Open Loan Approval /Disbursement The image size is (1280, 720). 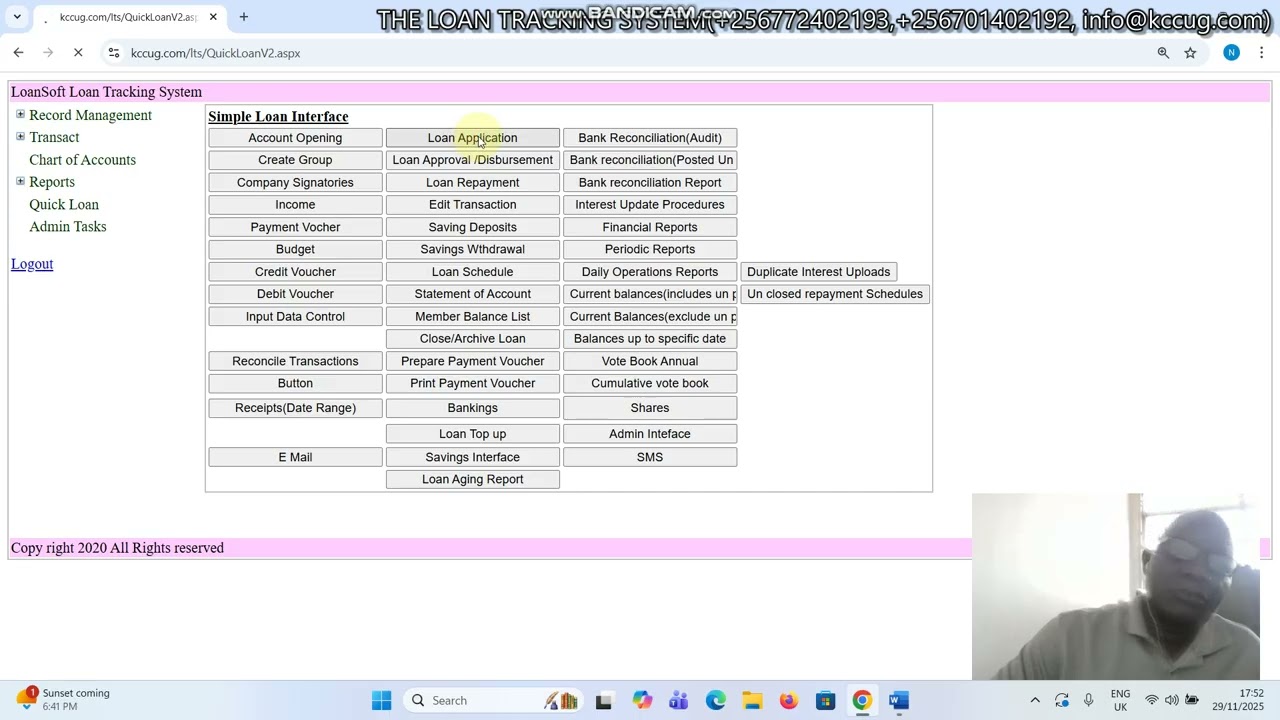[472, 160]
